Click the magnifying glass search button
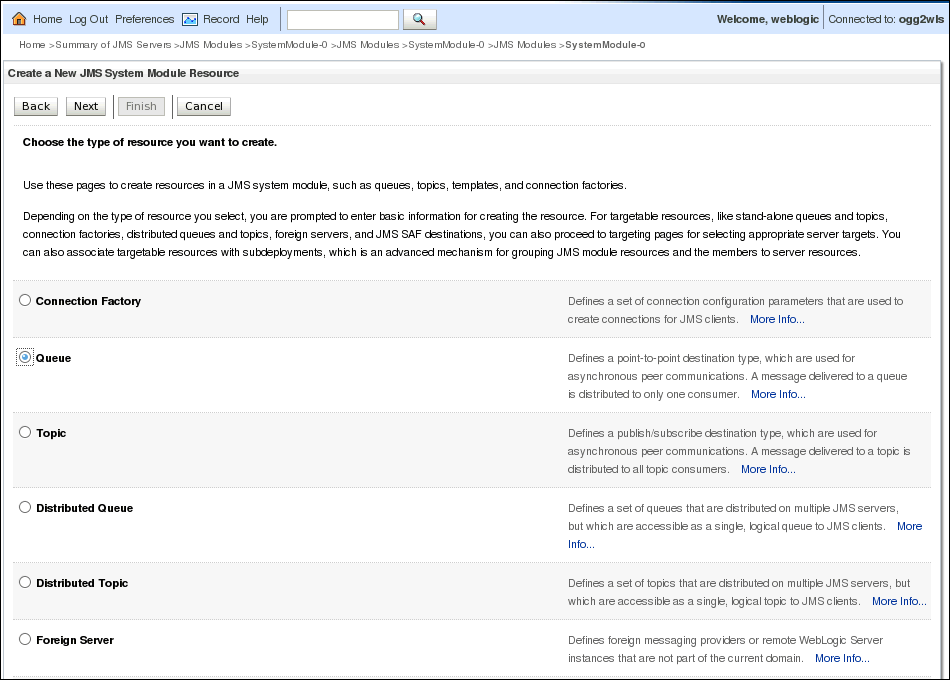Image resolution: width=950 pixels, height=680 pixels. click(419, 19)
